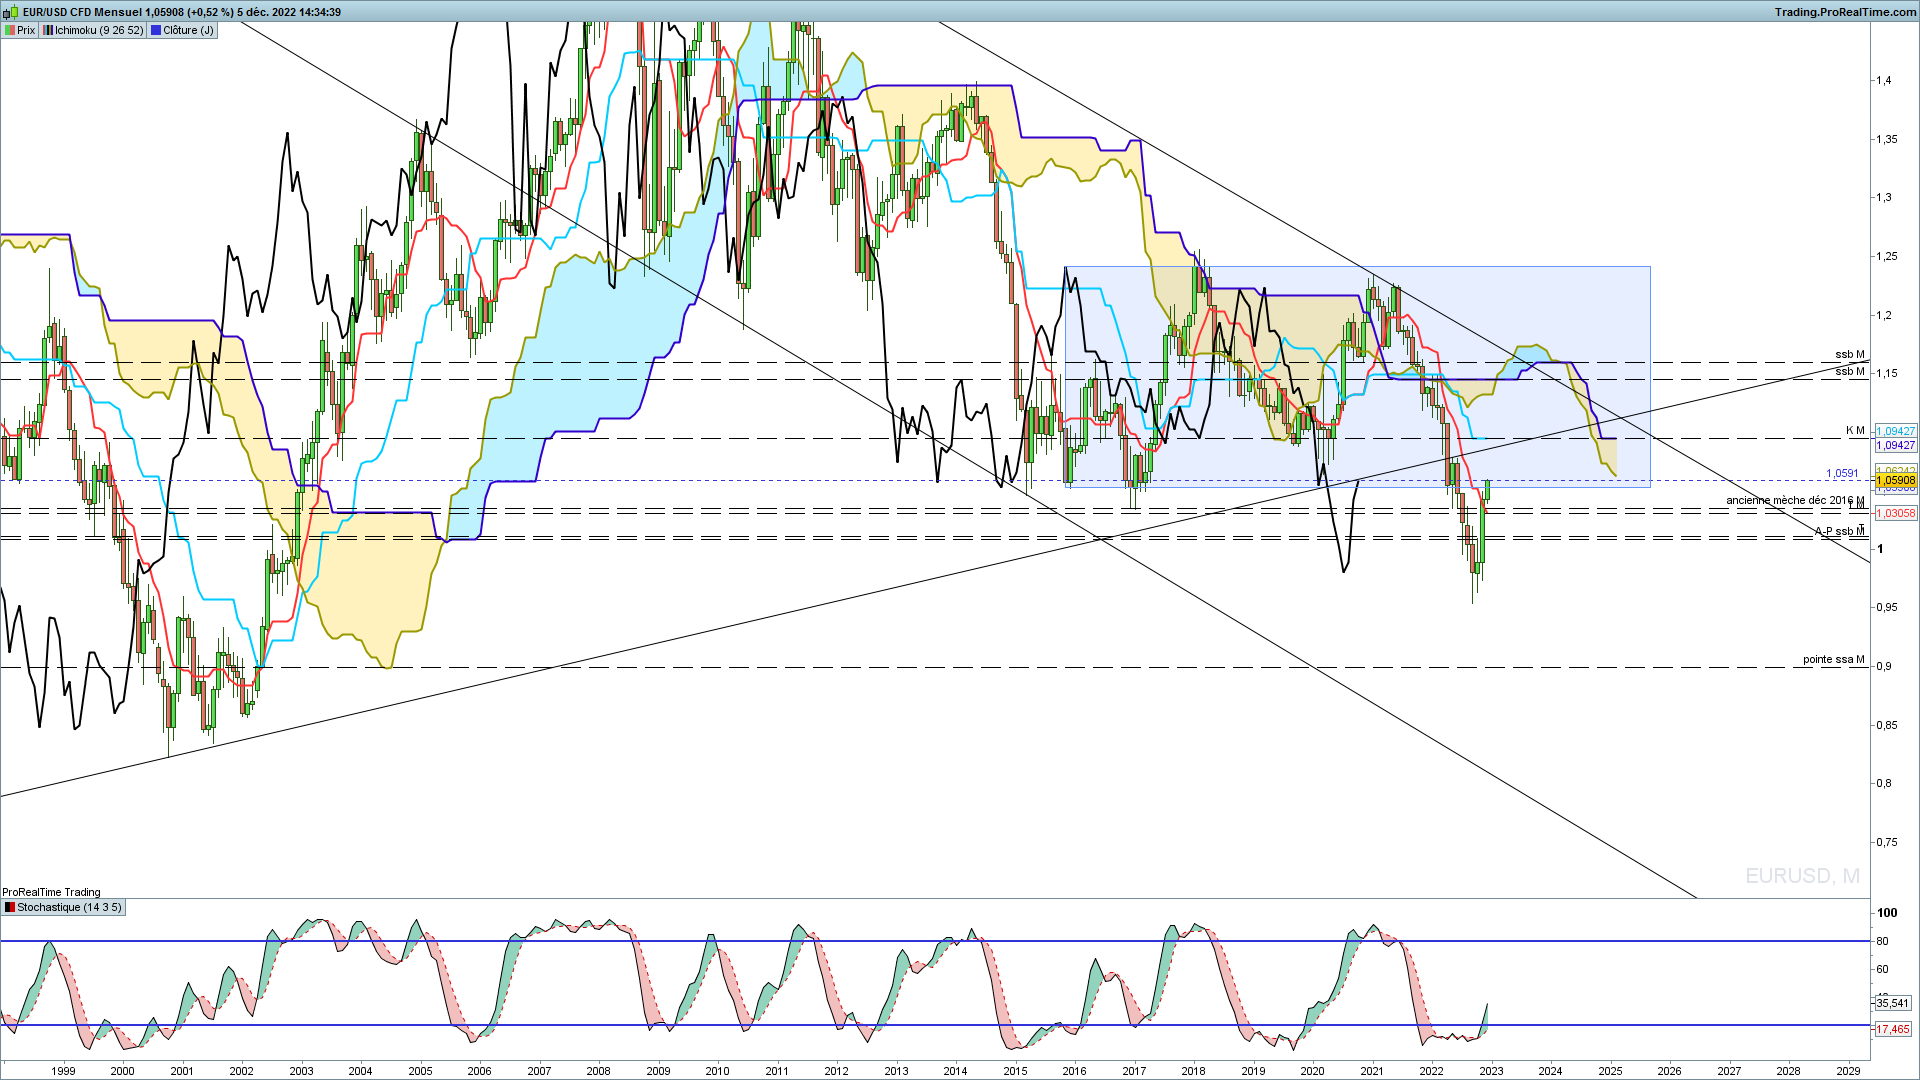Click the 80 level on stochastic axis

1882,941
